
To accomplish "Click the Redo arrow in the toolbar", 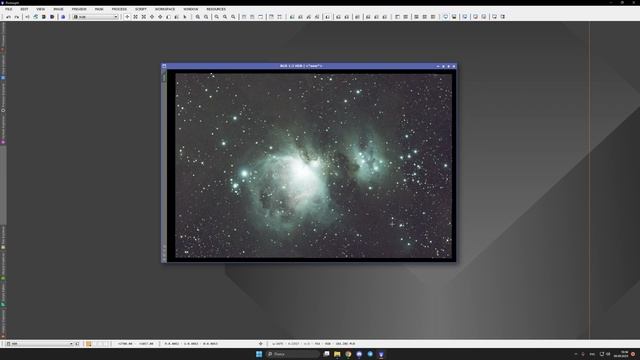I will pyautogui.click(x=17, y=17).
